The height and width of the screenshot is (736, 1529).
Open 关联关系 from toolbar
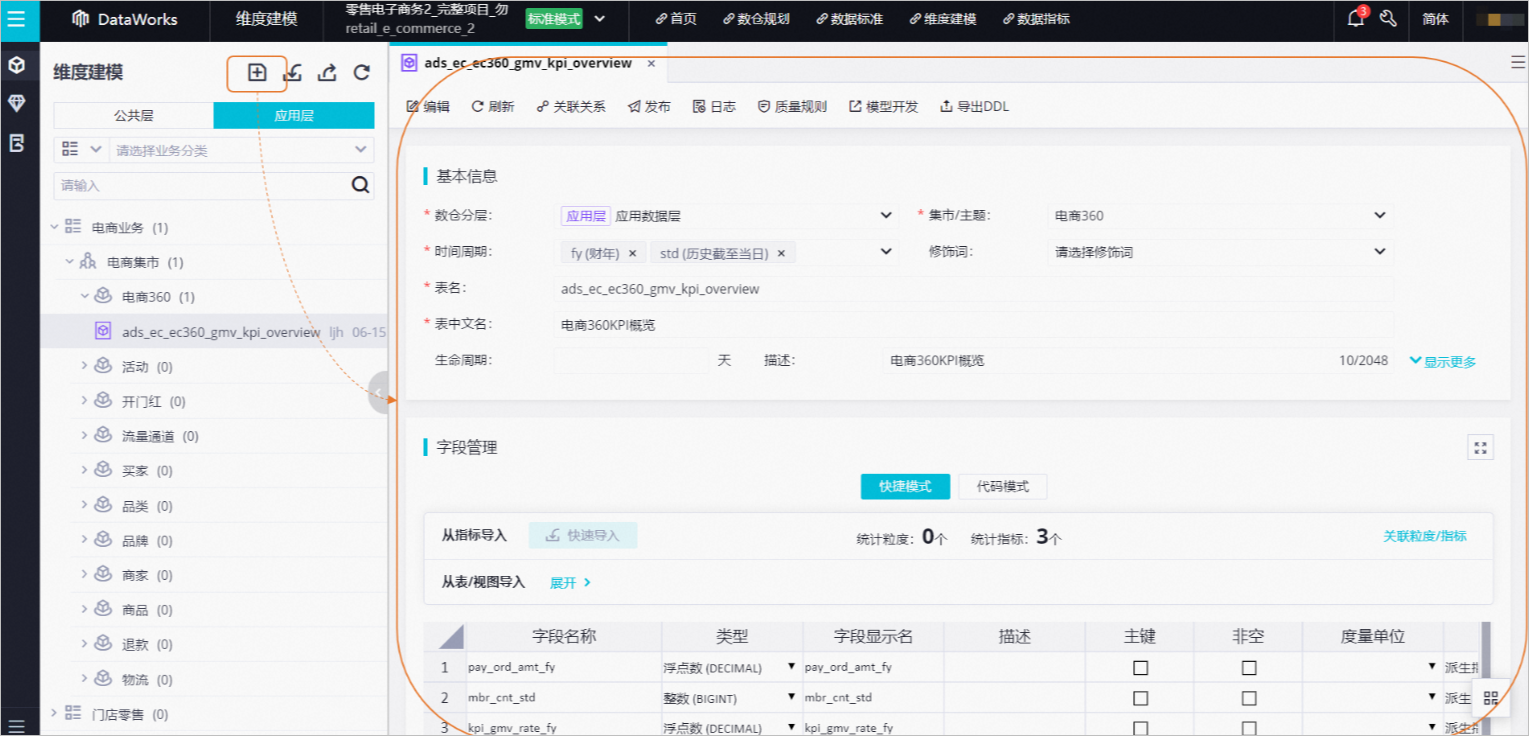[x=571, y=106]
